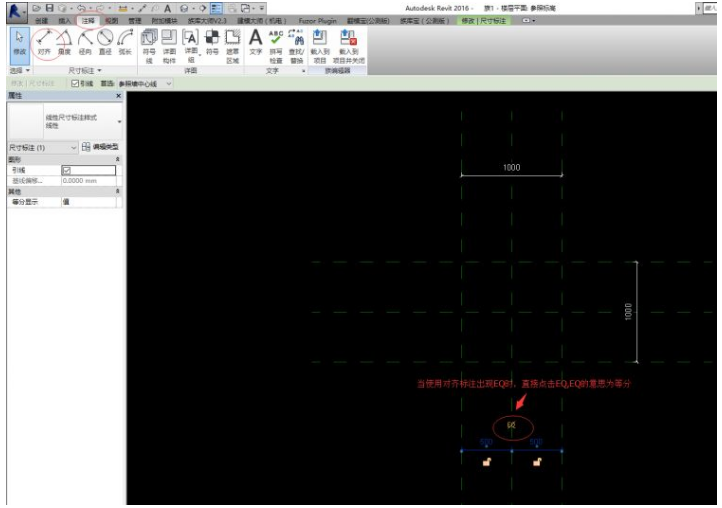Click the 修改 modify arrow tool
722x508 pixels.
pos(19,42)
